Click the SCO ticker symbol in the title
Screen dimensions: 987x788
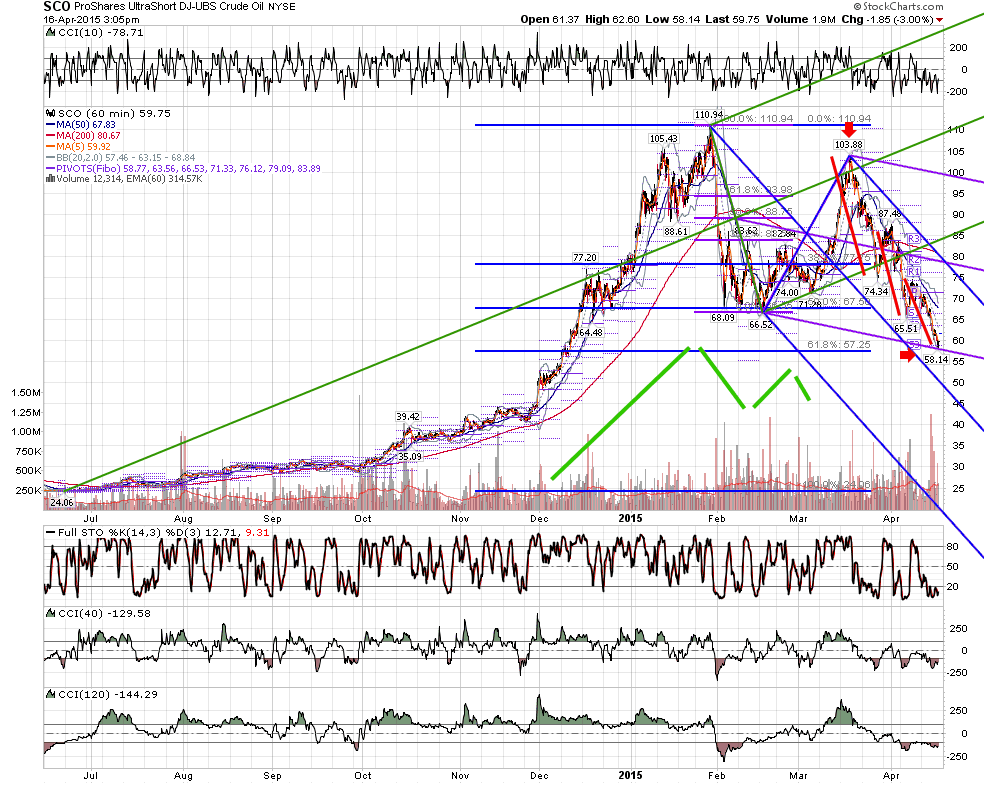57,7
